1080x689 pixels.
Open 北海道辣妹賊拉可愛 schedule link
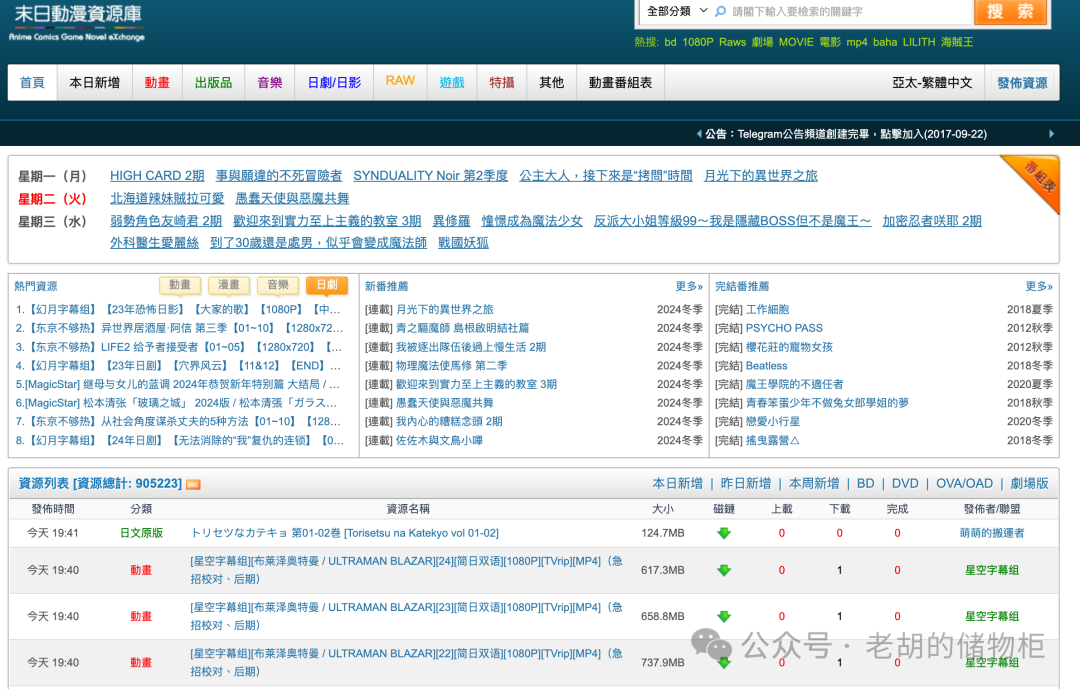click(167, 198)
